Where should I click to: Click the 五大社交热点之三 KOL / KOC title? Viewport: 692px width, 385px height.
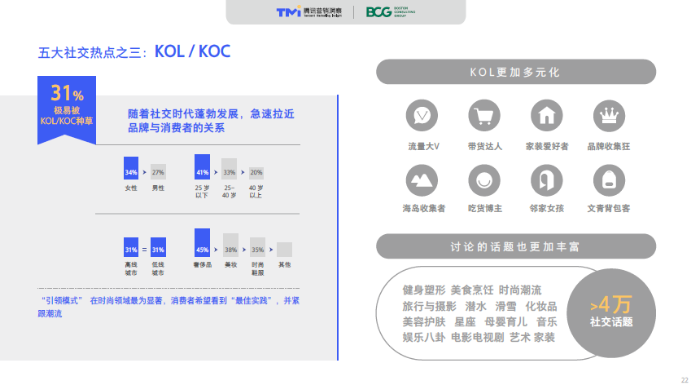(x=134, y=52)
